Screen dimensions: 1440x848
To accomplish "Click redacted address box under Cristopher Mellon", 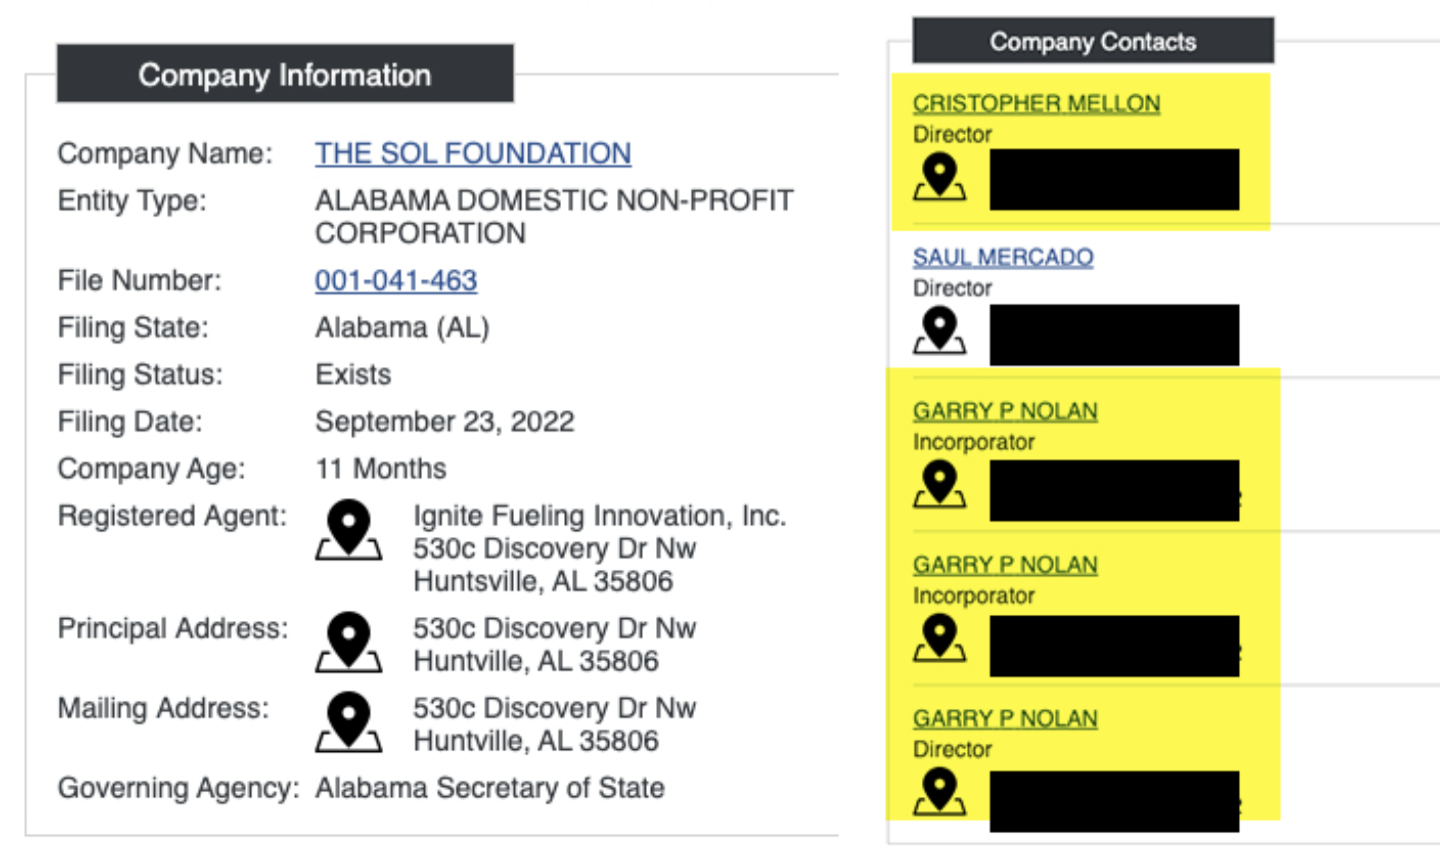I will tap(1114, 180).
